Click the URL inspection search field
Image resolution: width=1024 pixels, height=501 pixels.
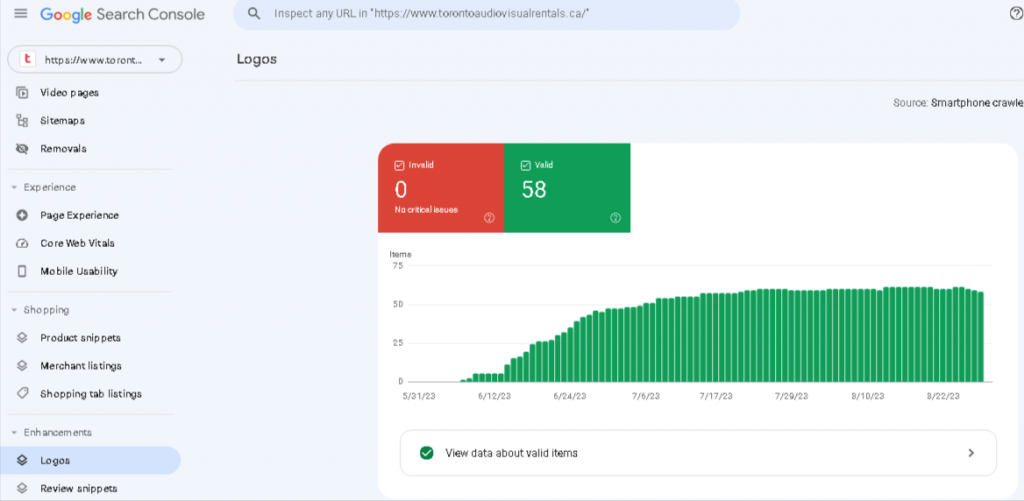click(487, 14)
